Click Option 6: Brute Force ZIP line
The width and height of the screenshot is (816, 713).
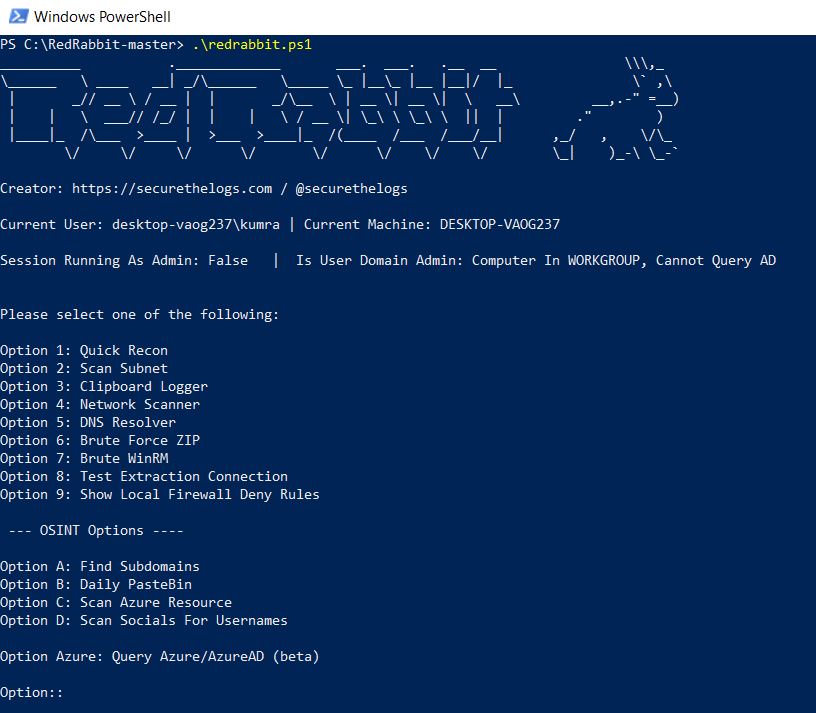(100, 440)
